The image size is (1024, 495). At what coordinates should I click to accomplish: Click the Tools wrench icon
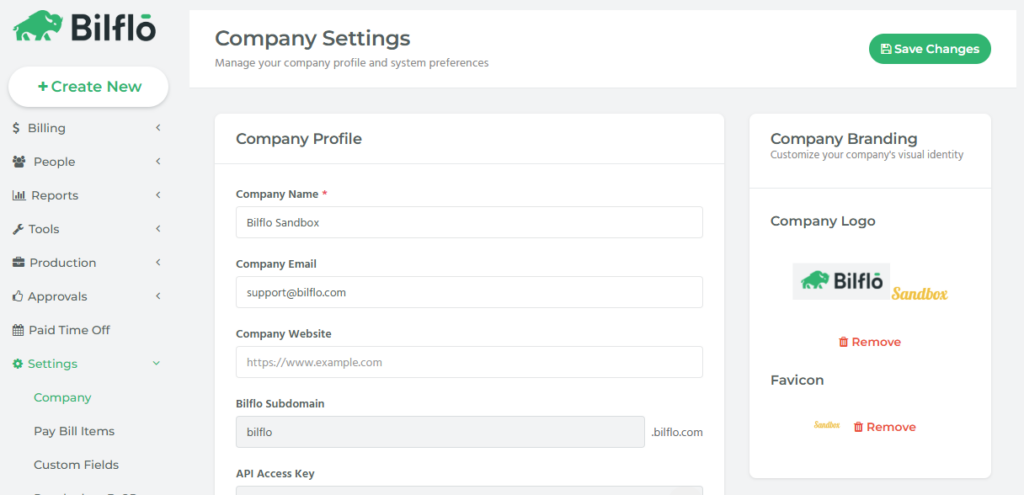tap(17, 229)
